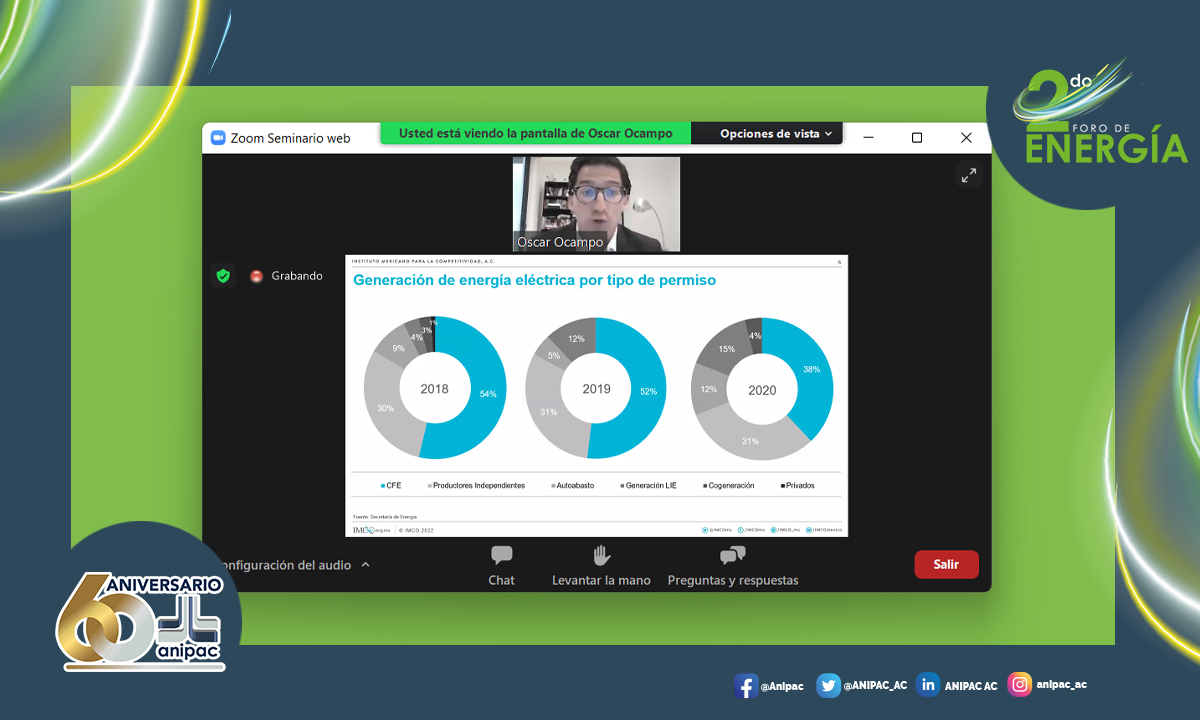
Task: Click the green encryption shield icon
Action: (223, 276)
